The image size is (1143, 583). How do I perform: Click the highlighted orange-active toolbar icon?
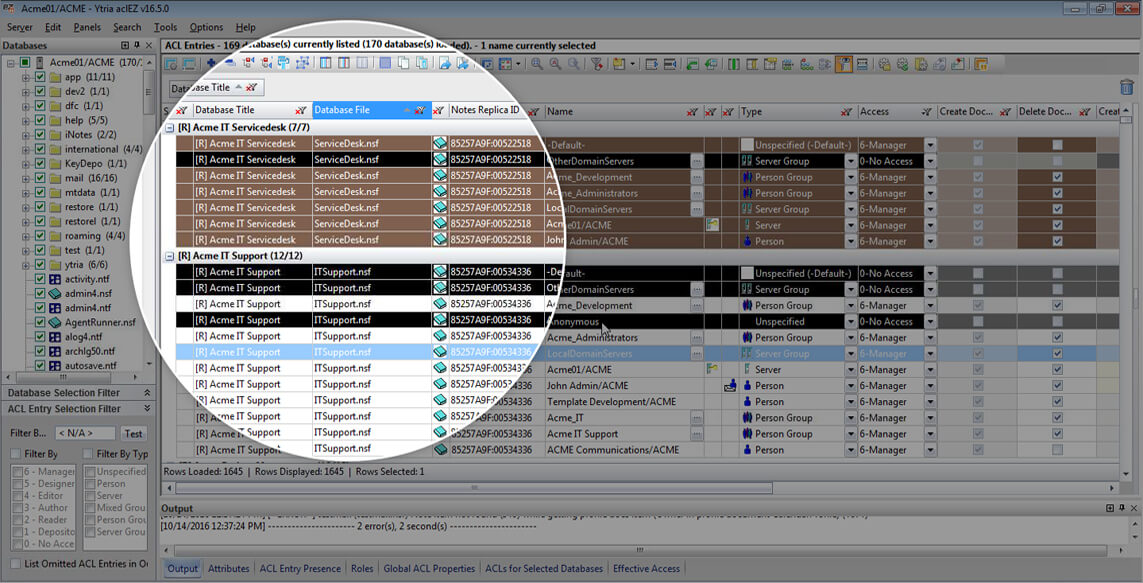point(844,64)
